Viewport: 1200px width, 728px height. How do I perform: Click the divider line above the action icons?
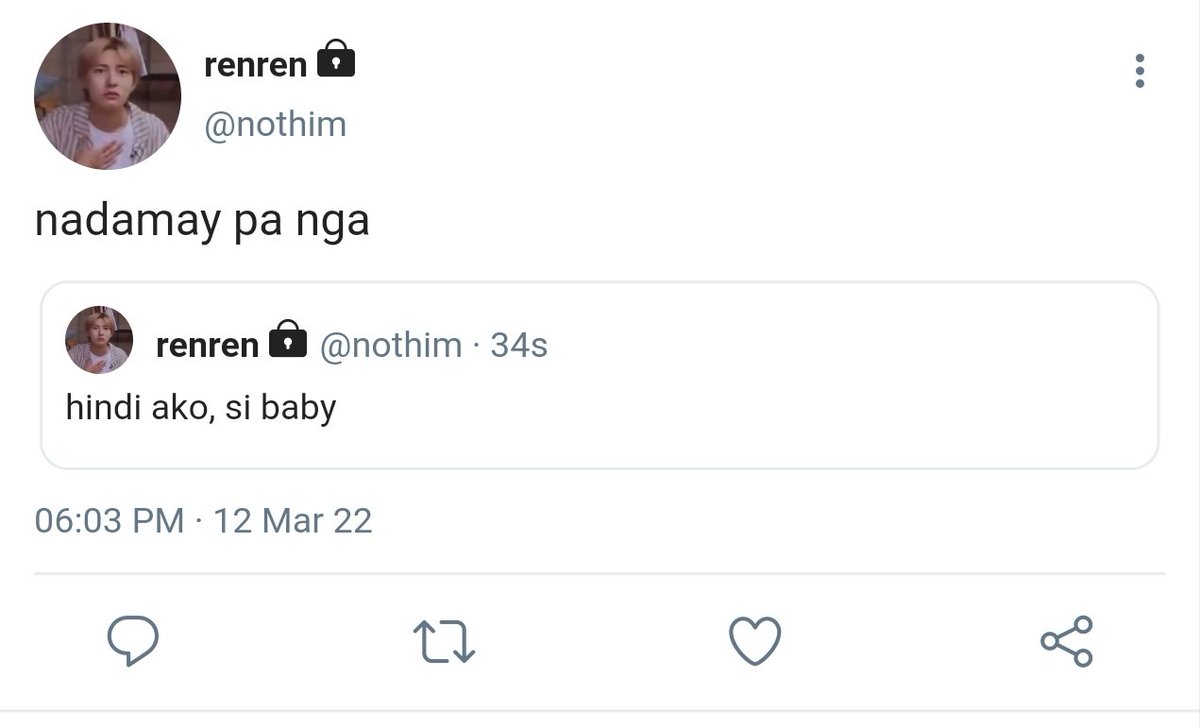click(x=600, y=574)
